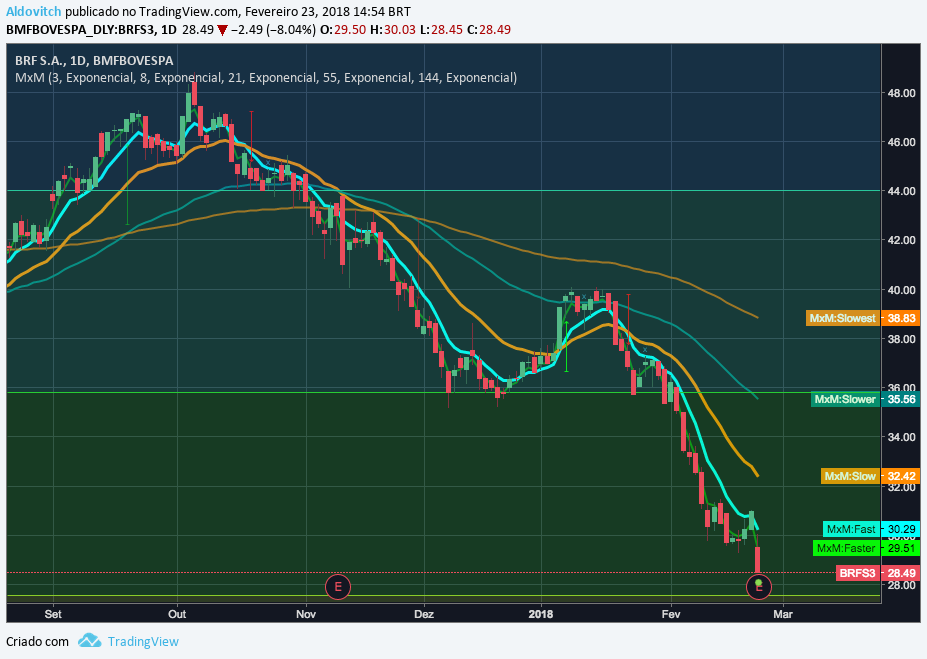Click the MxM indicator legend text
Image resolution: width=927 pixels, height=659 pixels.
coord(266,78)
